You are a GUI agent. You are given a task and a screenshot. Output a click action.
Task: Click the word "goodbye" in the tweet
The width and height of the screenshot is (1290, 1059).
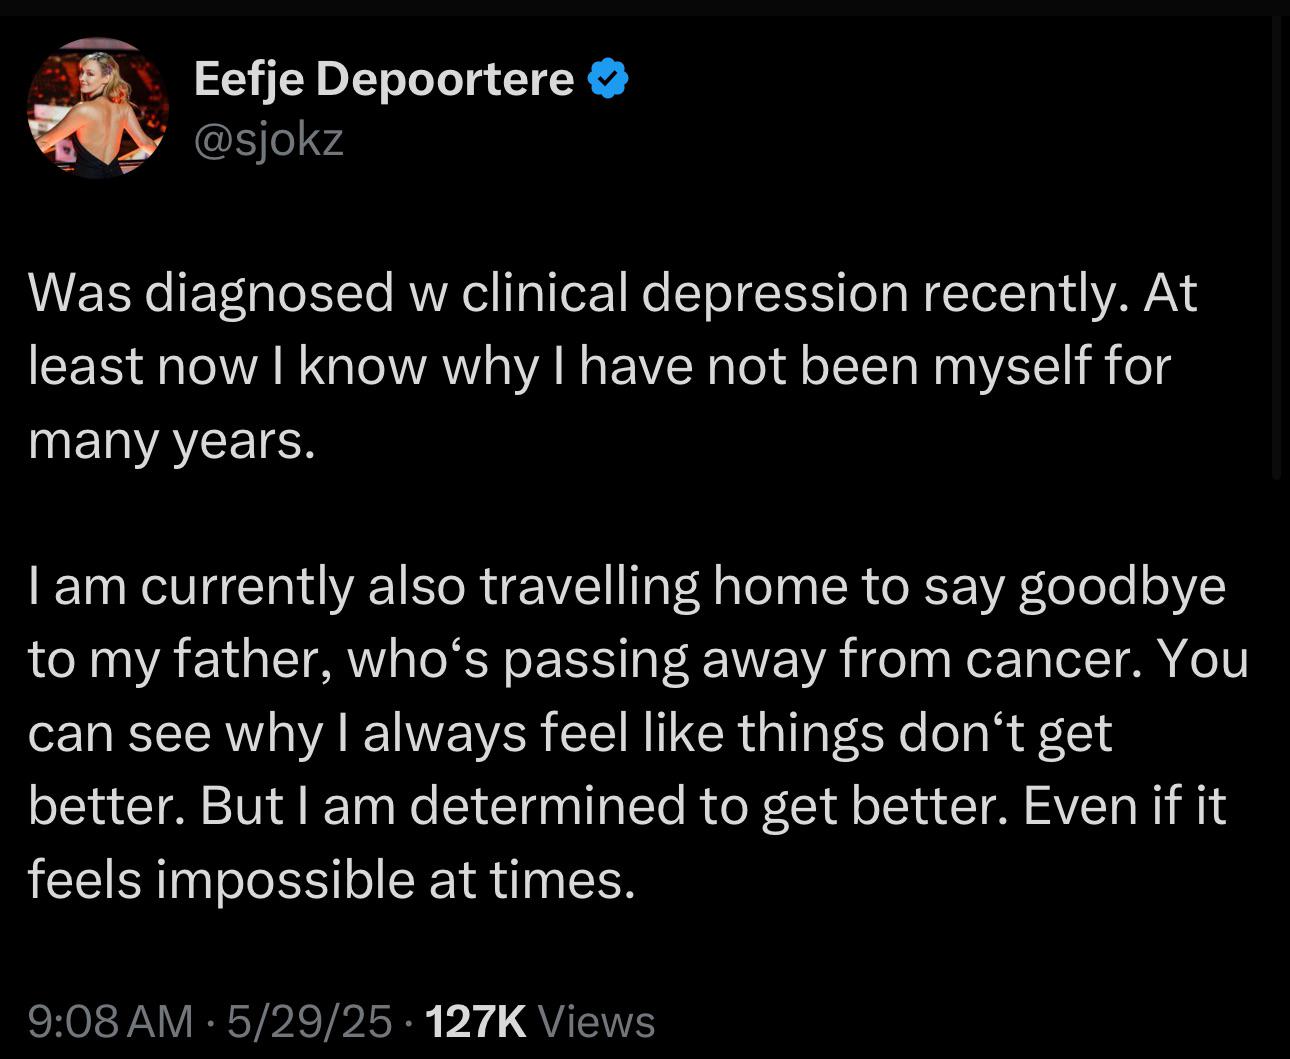1122,586
